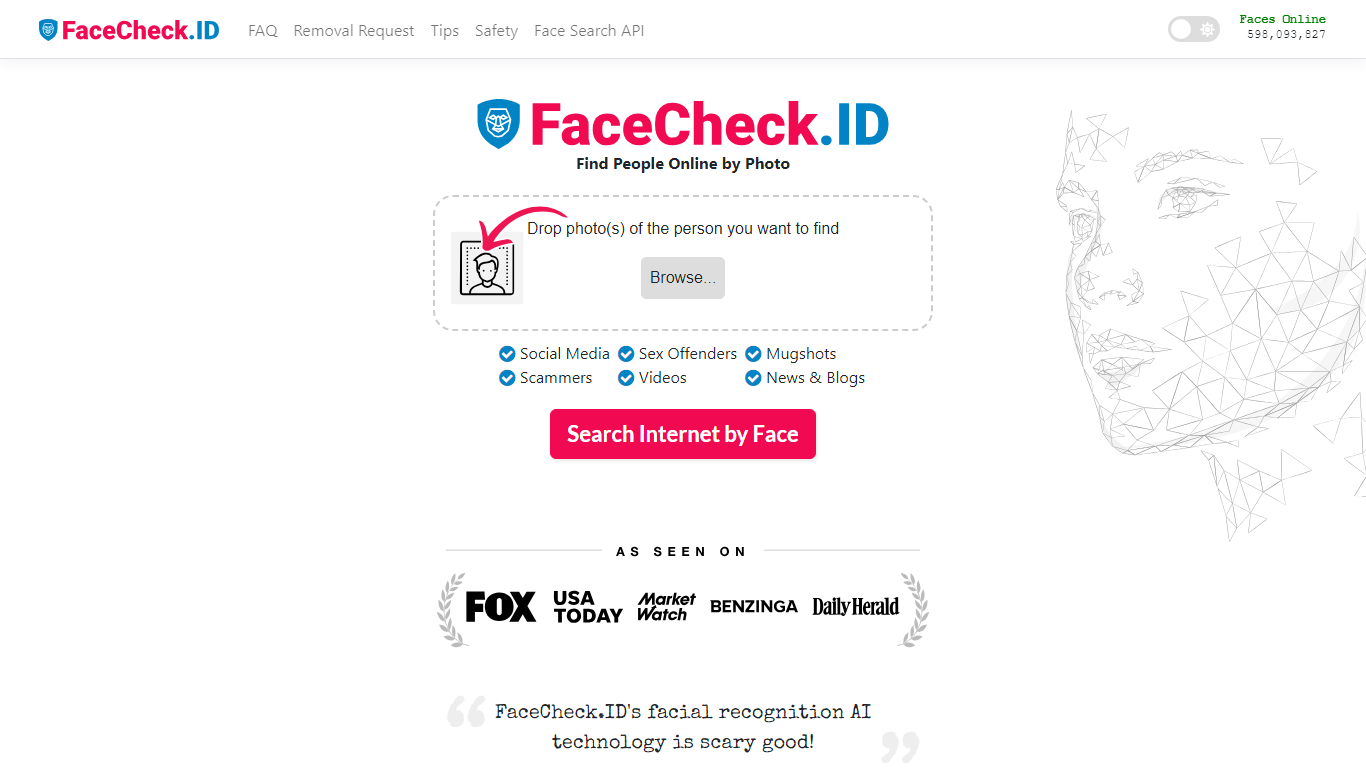This screenshot has height=768, width=1366.
Task: Disable the Mugshots checkbox
Action: pos(753,354)
